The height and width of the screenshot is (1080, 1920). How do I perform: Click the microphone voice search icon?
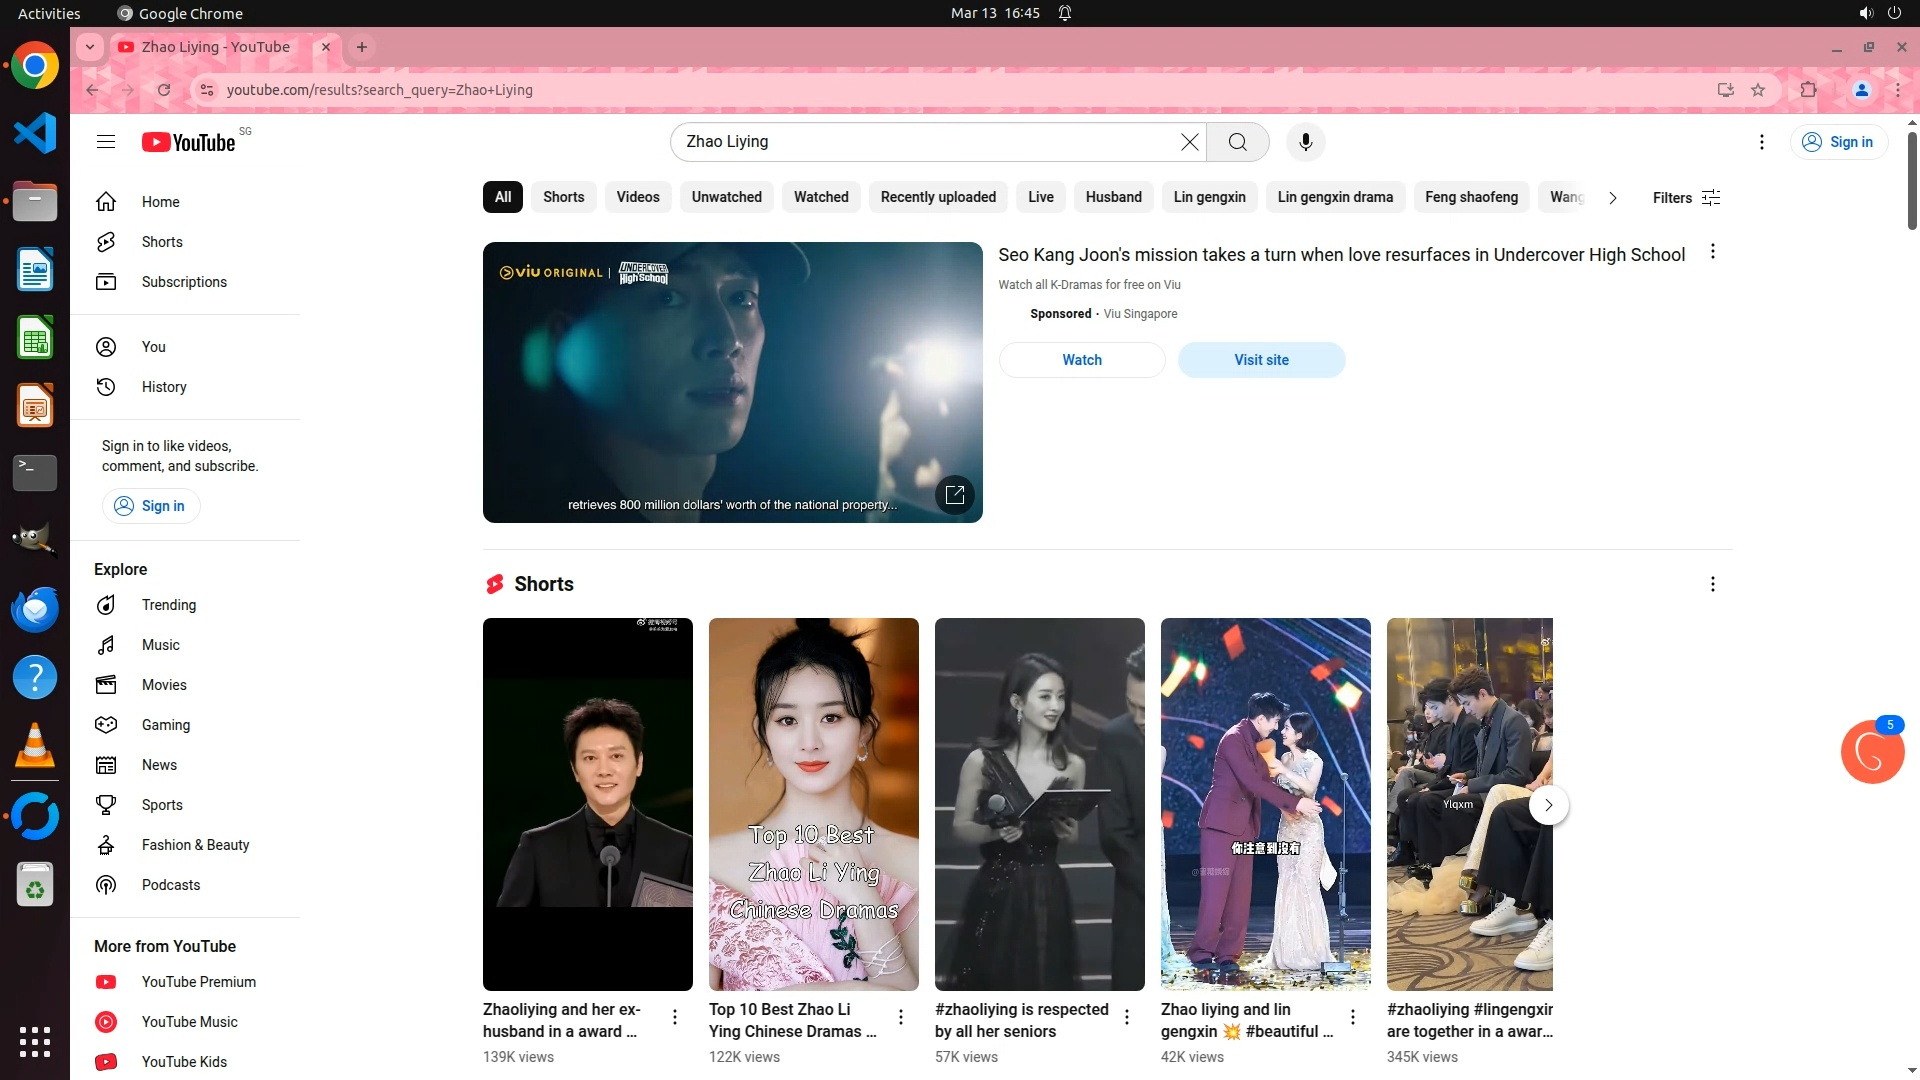[x=1305, y=142]
